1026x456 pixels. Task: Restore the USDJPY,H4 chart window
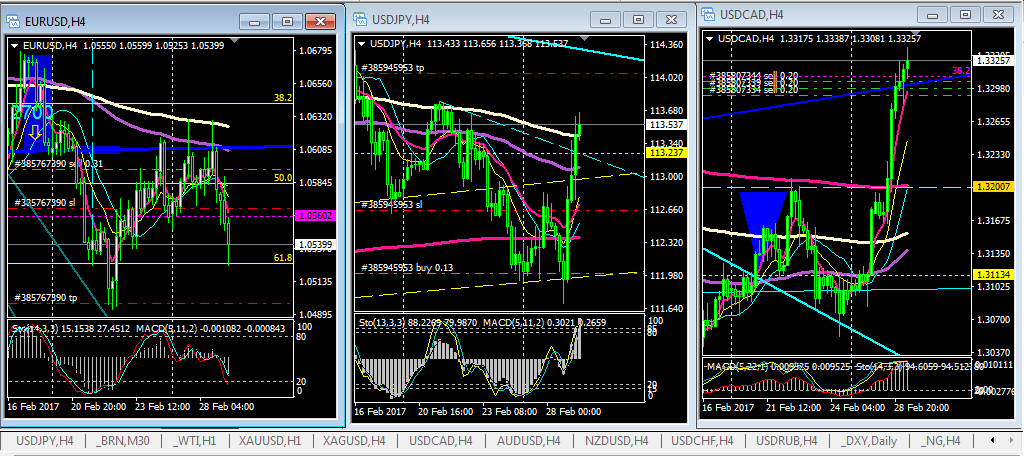click(x=637, y=20)
